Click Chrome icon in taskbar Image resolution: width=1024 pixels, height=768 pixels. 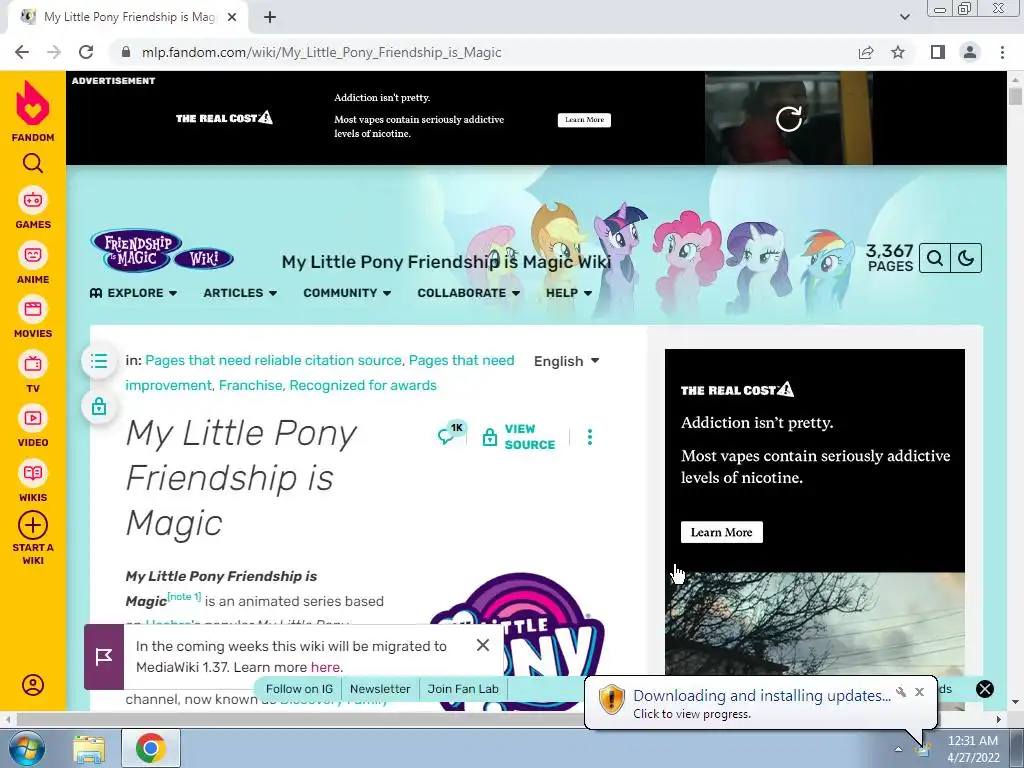(150, 748)
